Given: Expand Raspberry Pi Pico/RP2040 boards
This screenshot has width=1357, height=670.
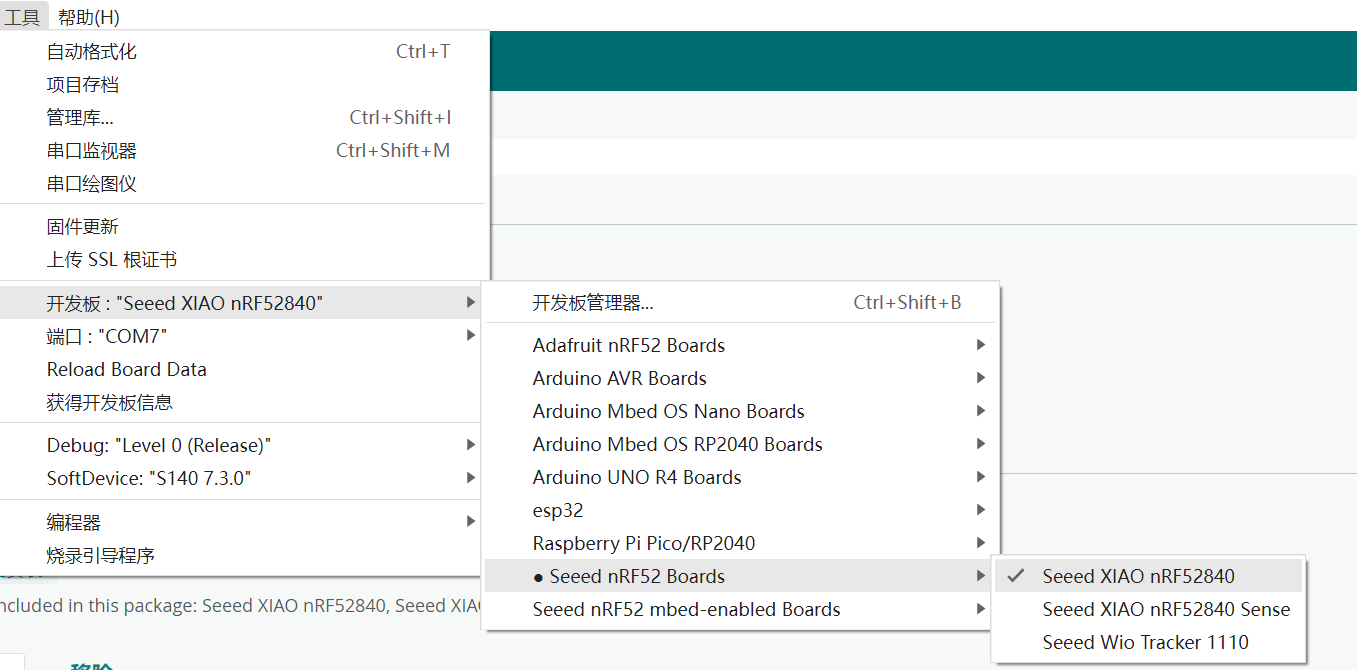Looking at the screenshot, I should (x=741, y=544).
